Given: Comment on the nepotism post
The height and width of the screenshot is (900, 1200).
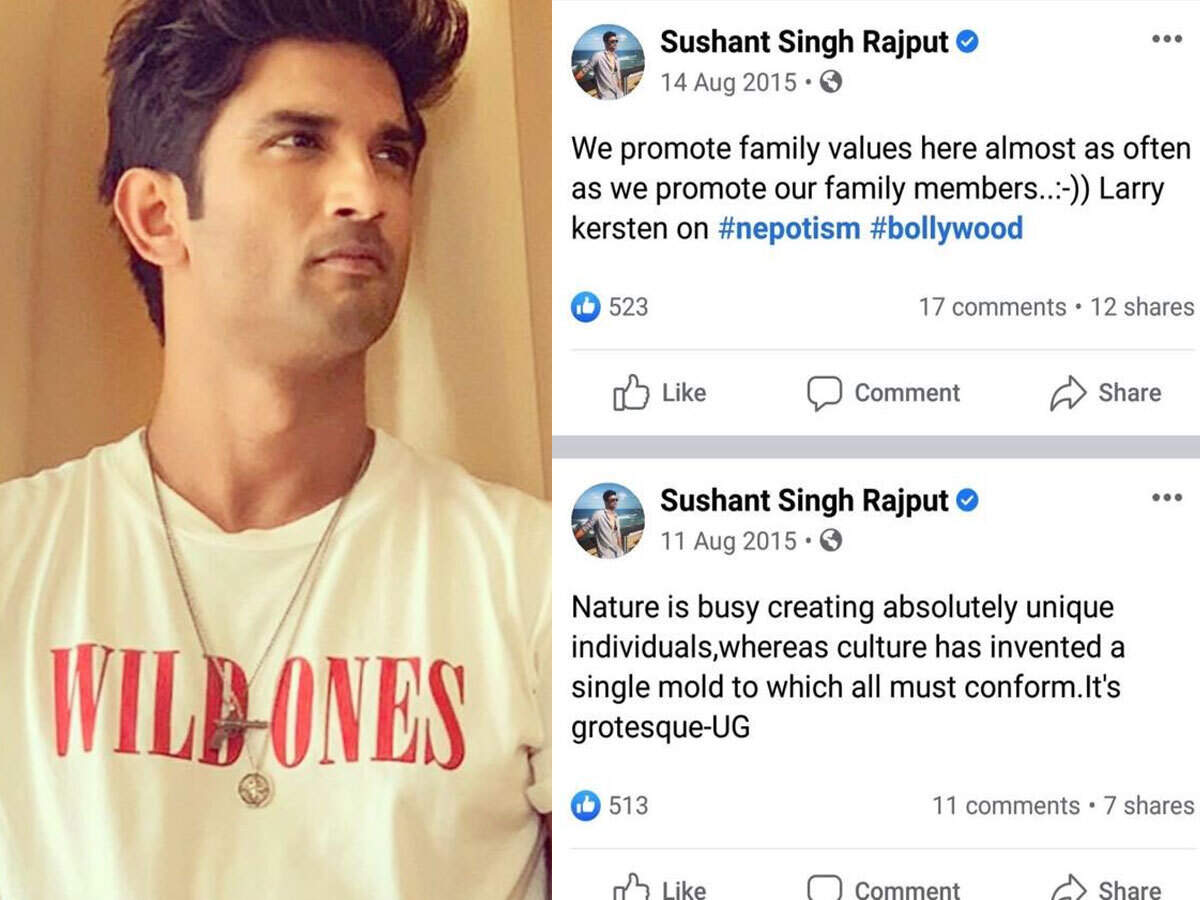Looking at the screenshot, I should click(883, 393).
